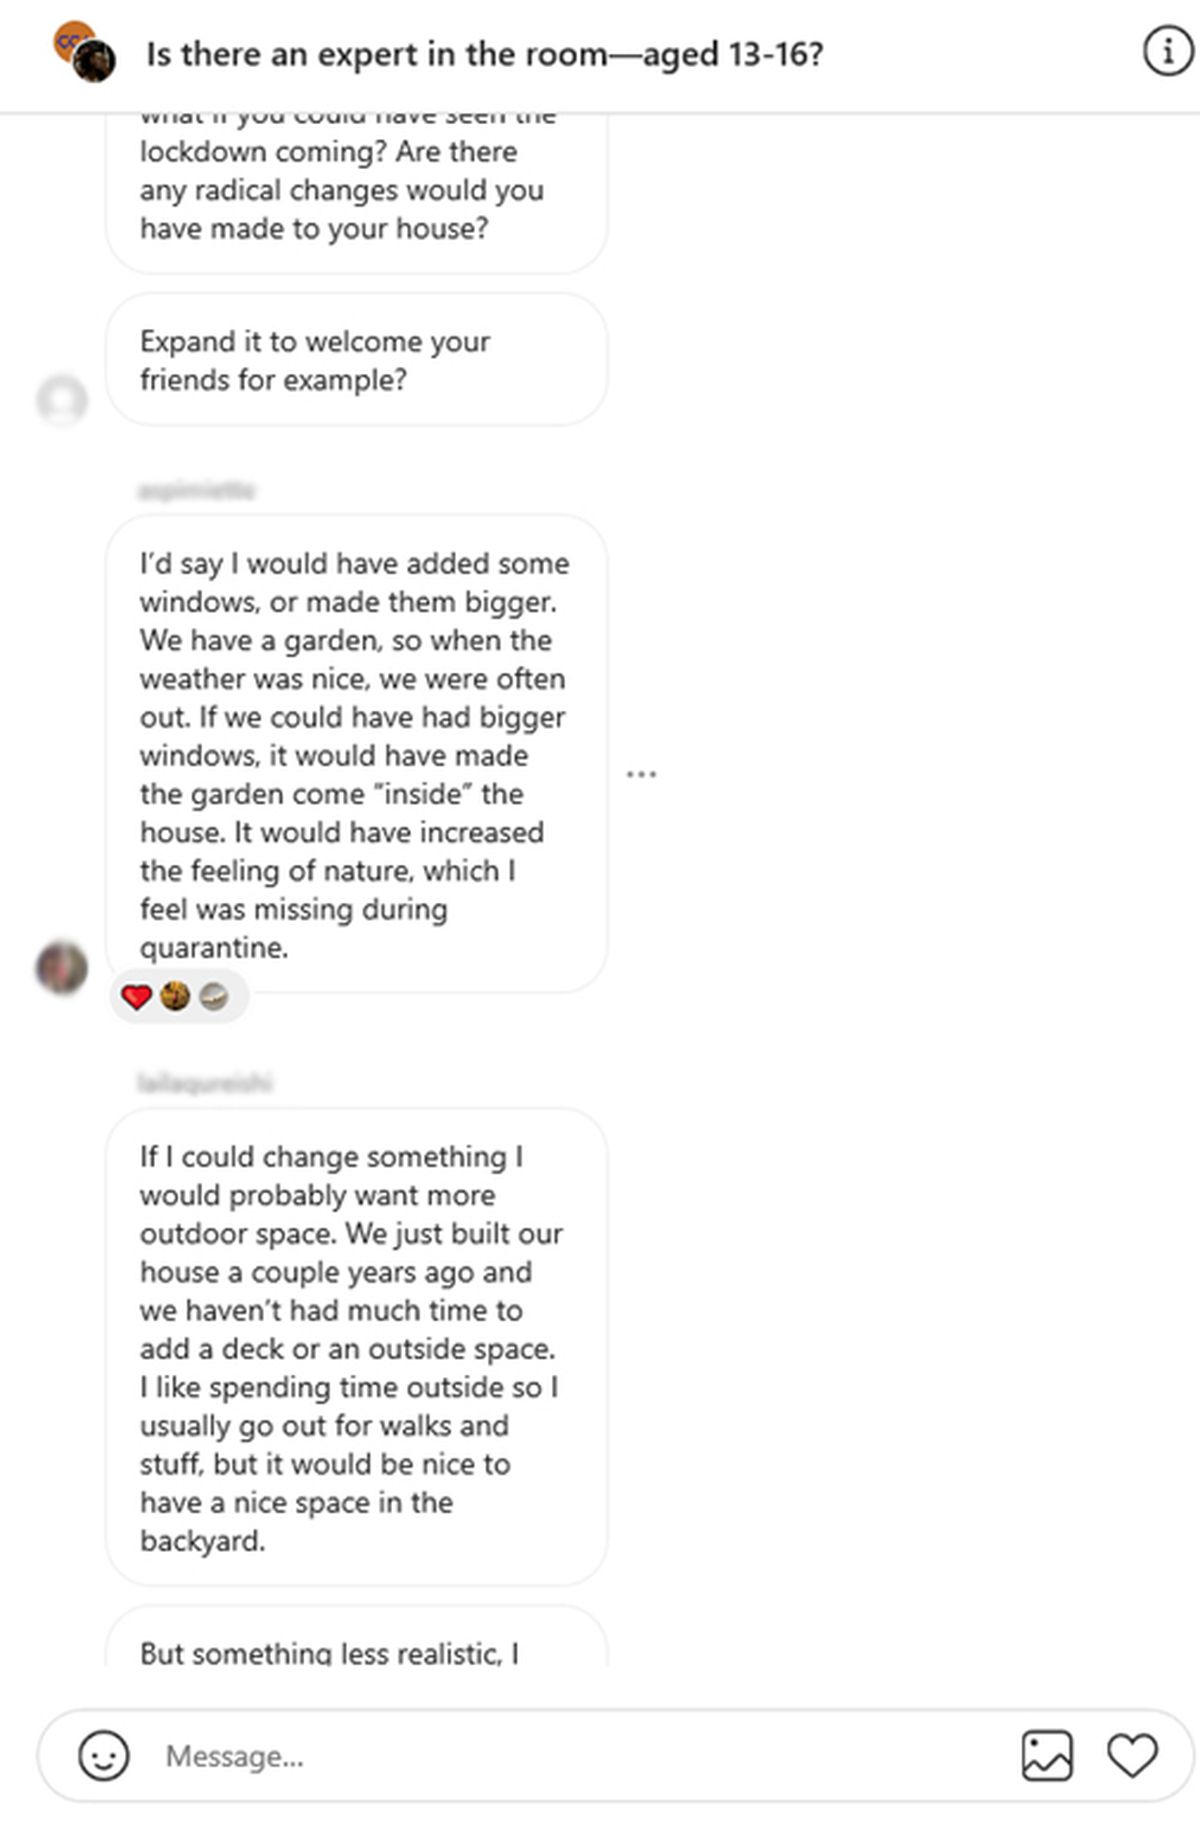Click the third gray reaction under quarantine message
This screenshot has width=1200, height=1833.
(214, 996)
